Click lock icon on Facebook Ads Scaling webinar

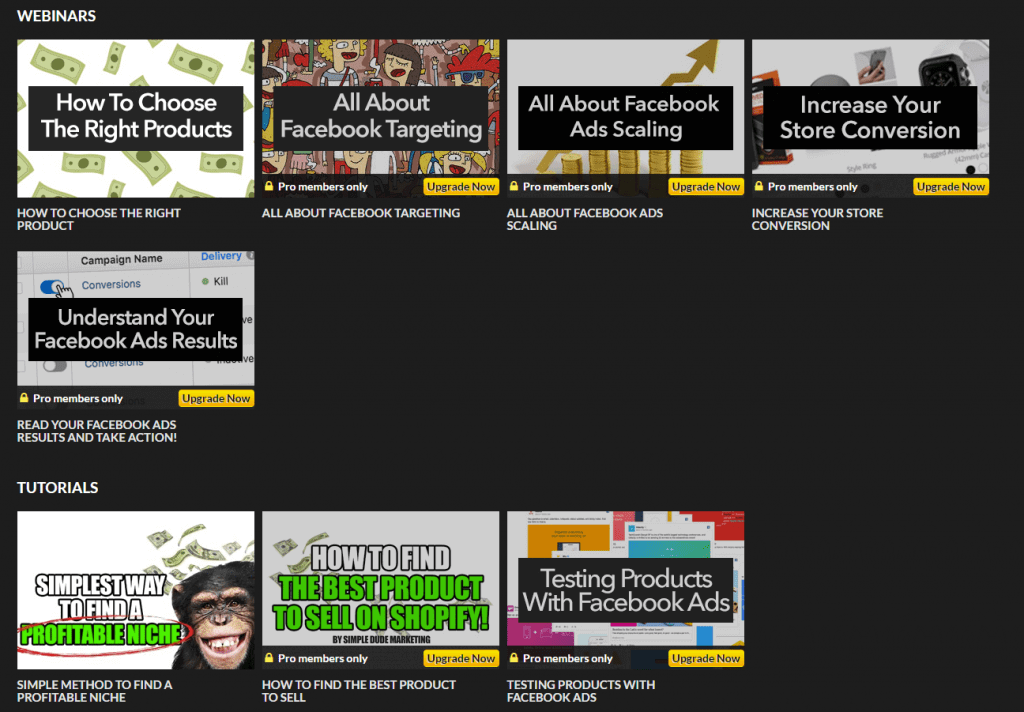(x=513, y=186)
